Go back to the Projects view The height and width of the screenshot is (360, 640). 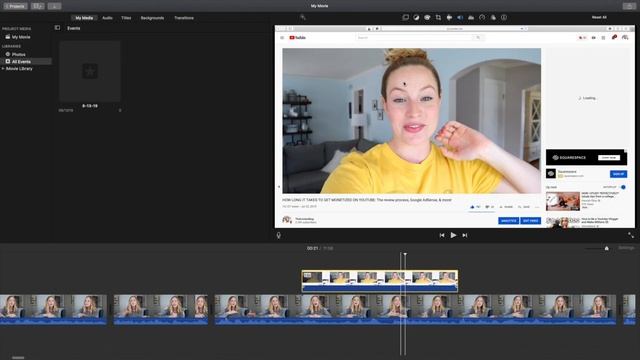pos(15,6)
